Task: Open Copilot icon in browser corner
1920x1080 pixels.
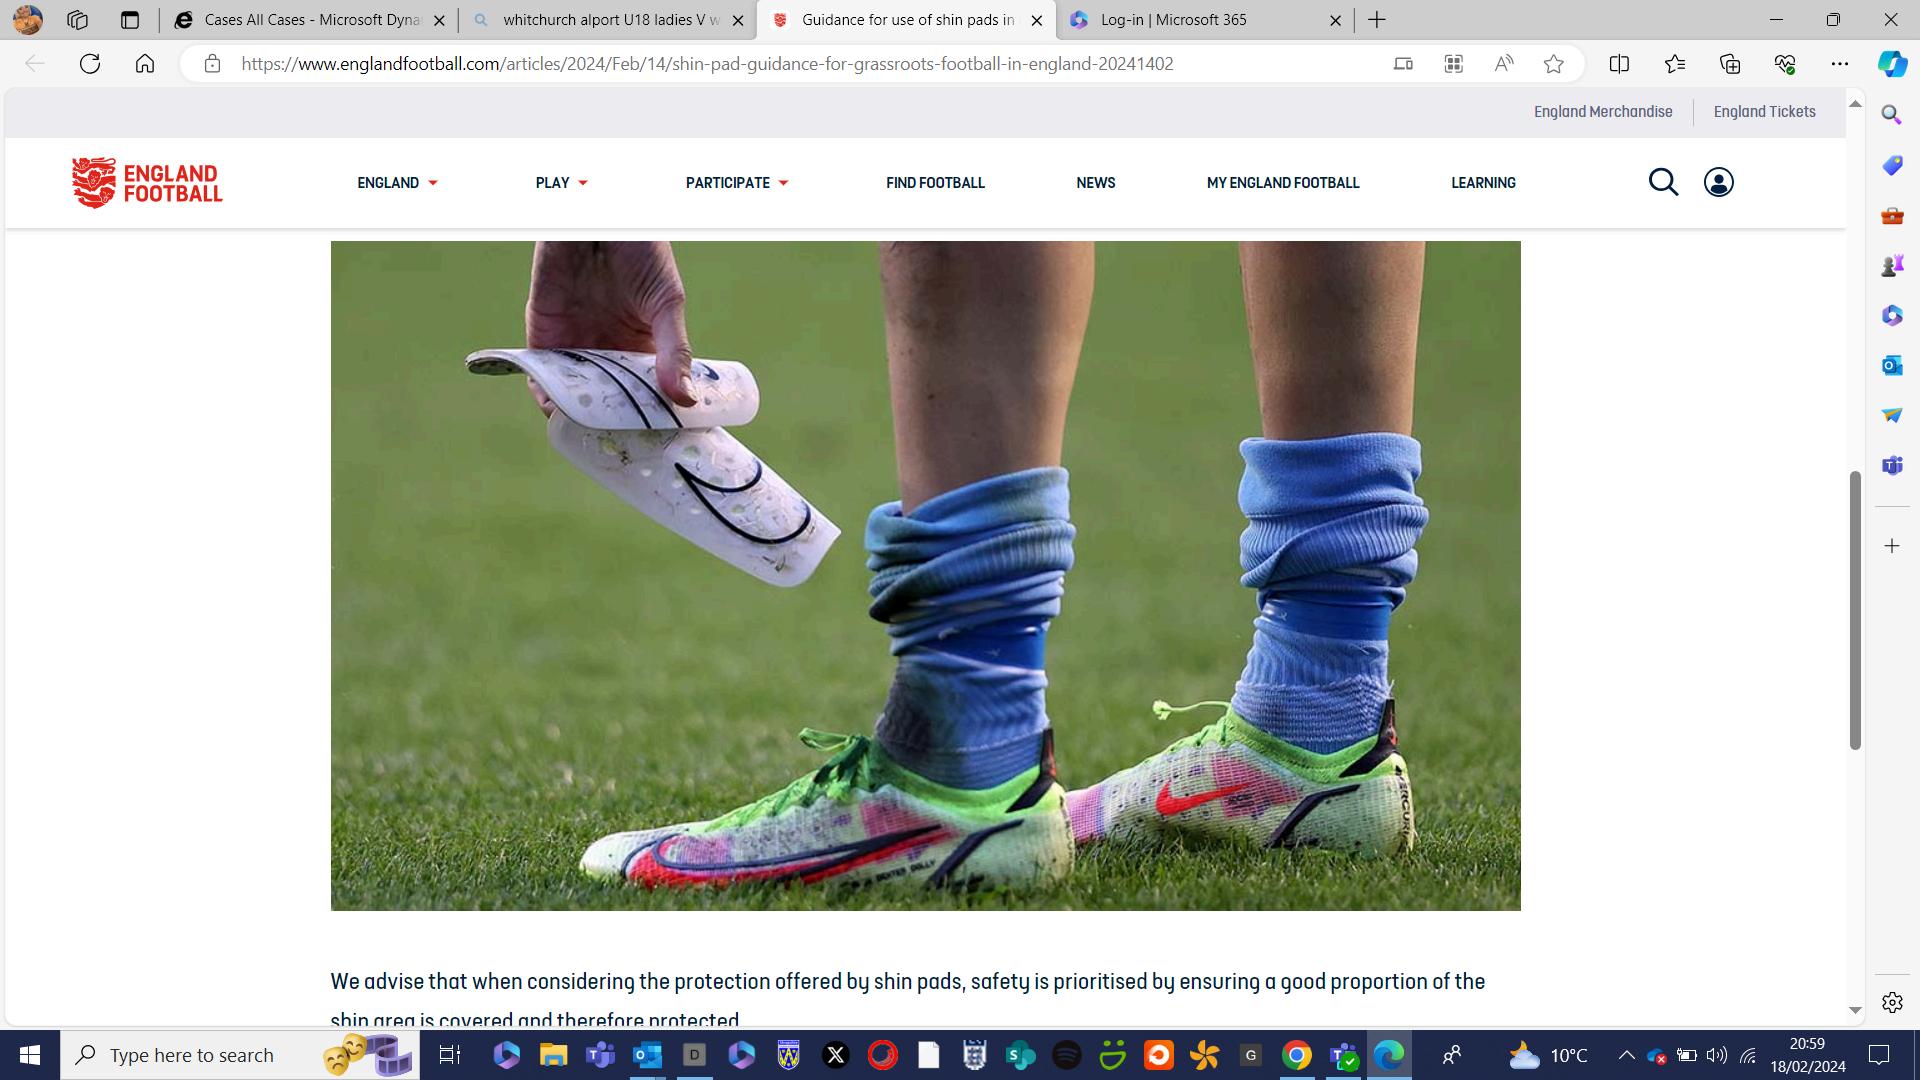Action: click(x=1891, y=64)
